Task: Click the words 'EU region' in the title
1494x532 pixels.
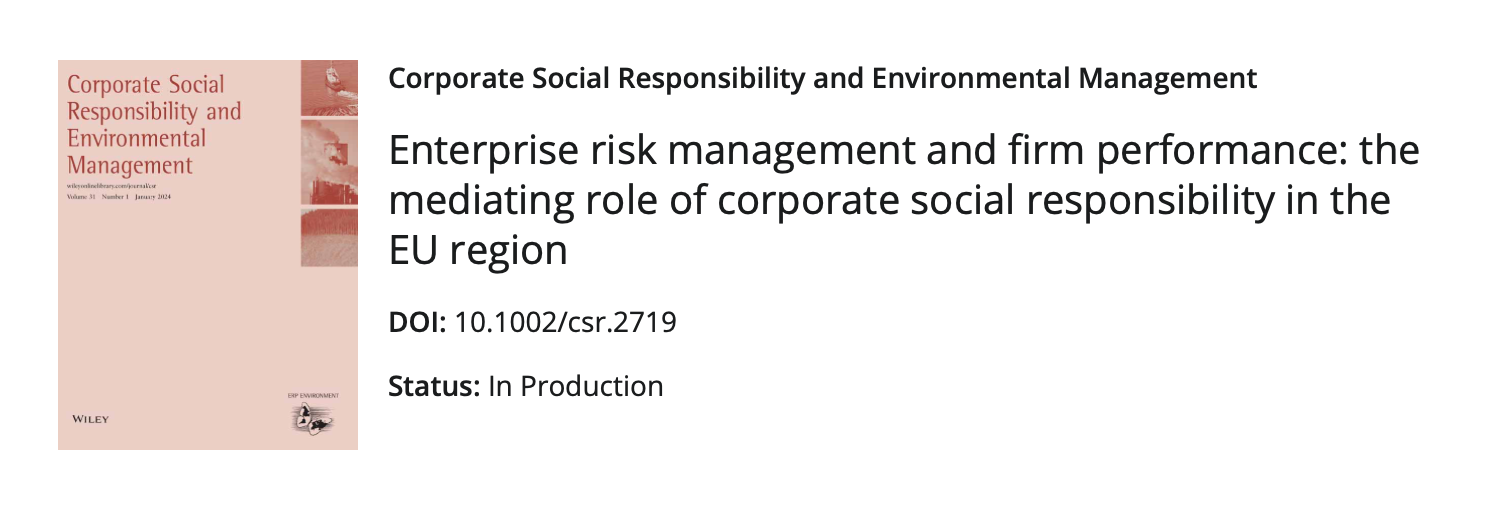Action: 477,249
